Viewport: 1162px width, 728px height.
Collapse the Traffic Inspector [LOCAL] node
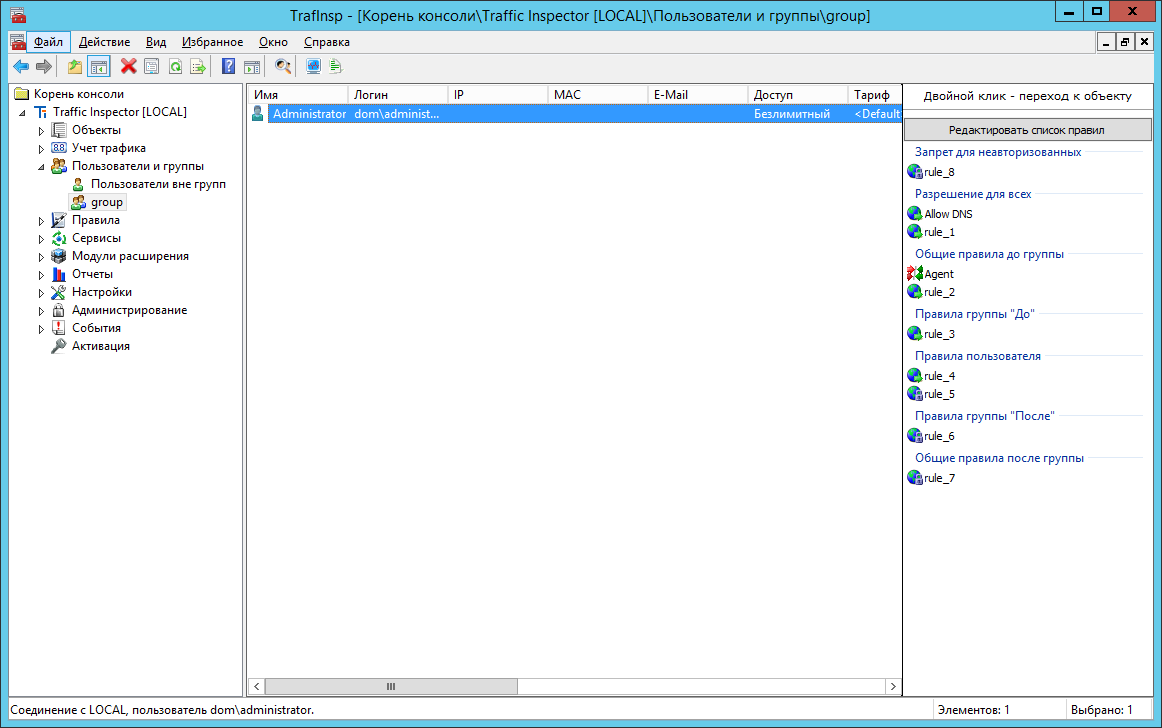(22, 113)
